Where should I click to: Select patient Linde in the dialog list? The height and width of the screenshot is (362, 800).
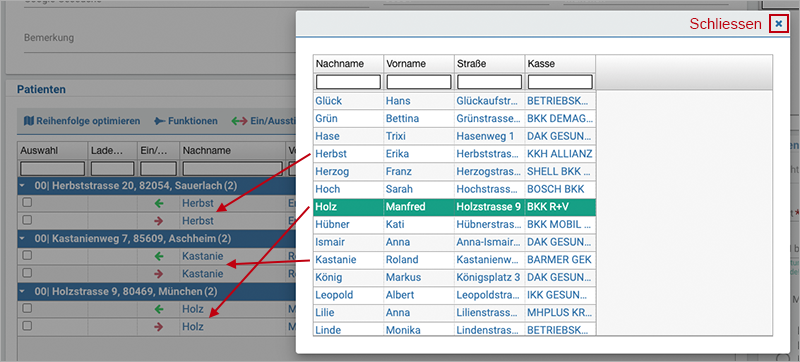coord(454,329)
